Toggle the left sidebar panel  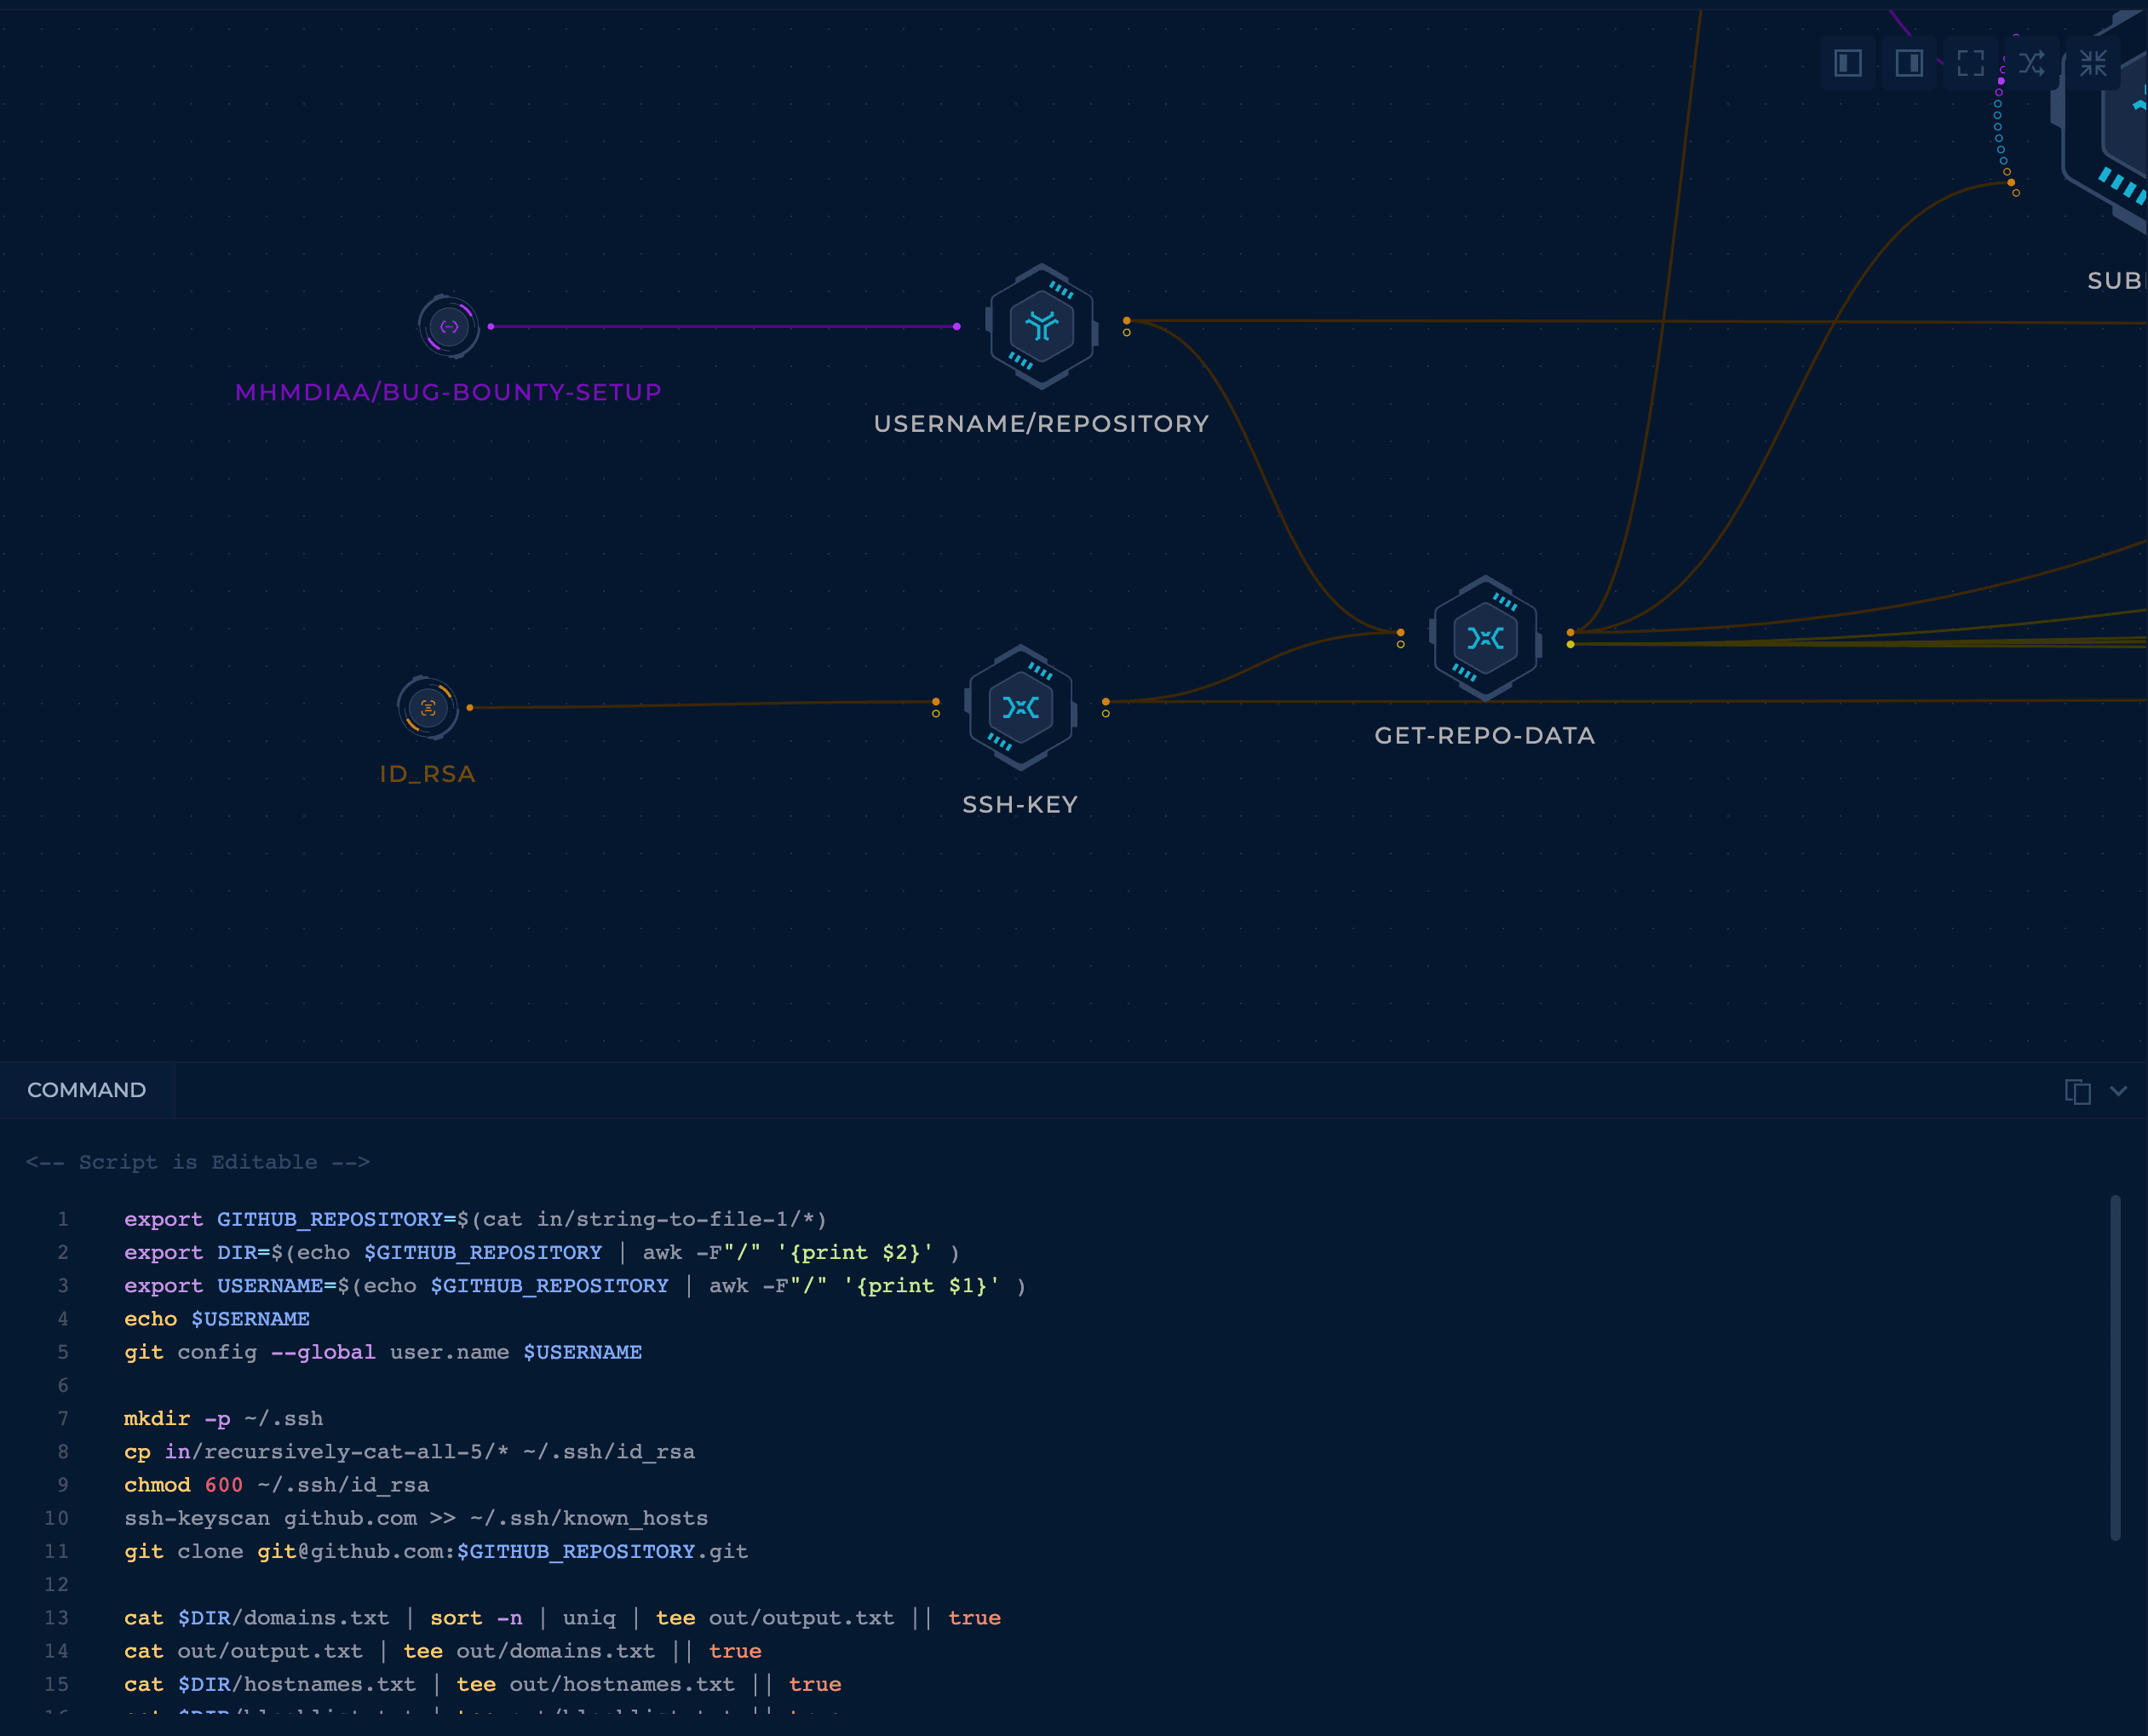[x=1848, y=64]
